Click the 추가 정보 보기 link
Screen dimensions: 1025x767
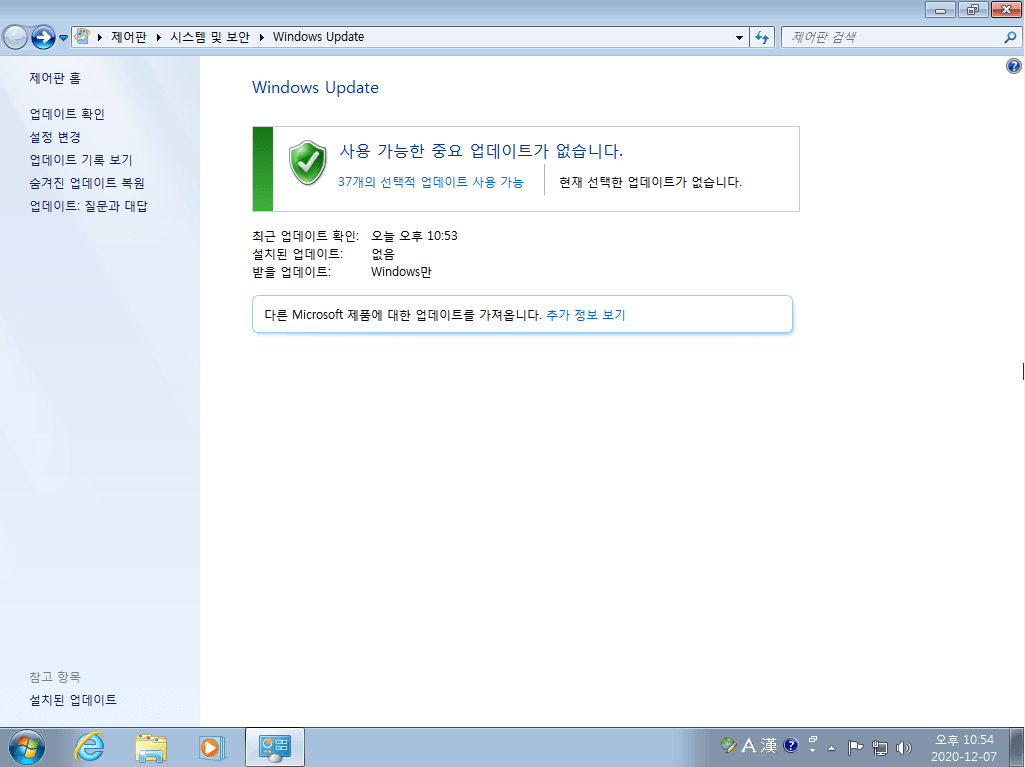(x=586, y=315)
